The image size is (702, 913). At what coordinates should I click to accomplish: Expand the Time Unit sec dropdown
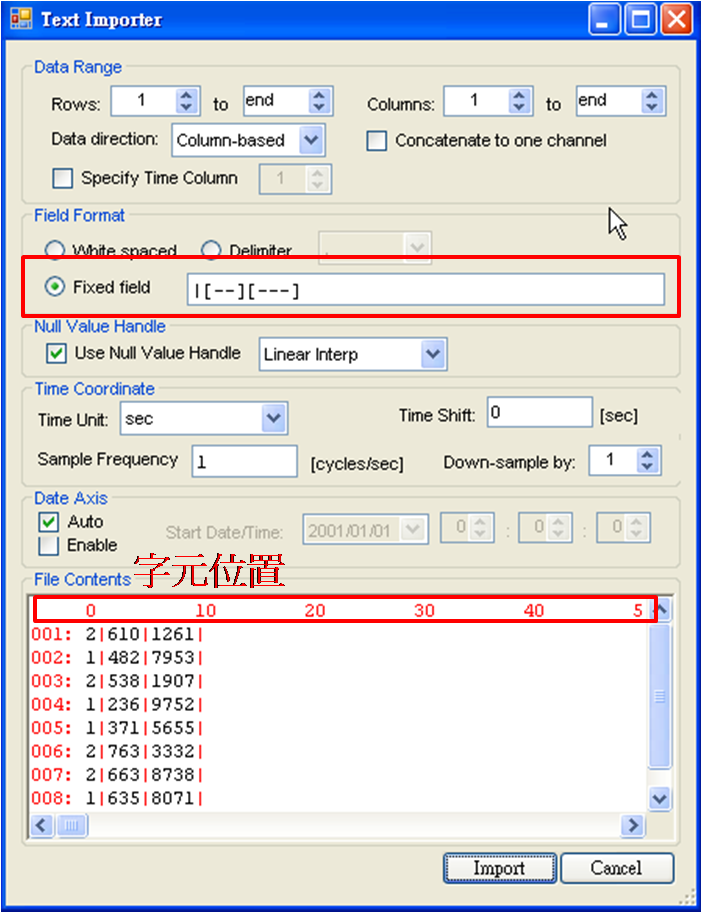[x=273, y=418]
